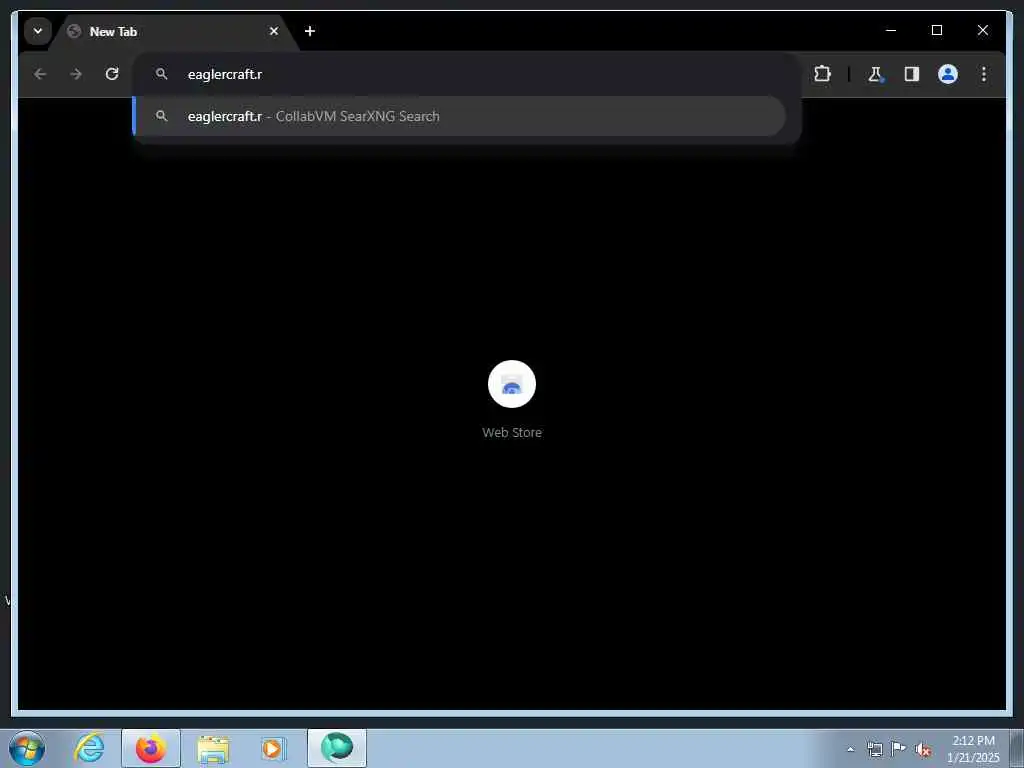Go back with the back arrow
Image resolution: width=1024 pixels, height=768 pixels.
(40, 74)
